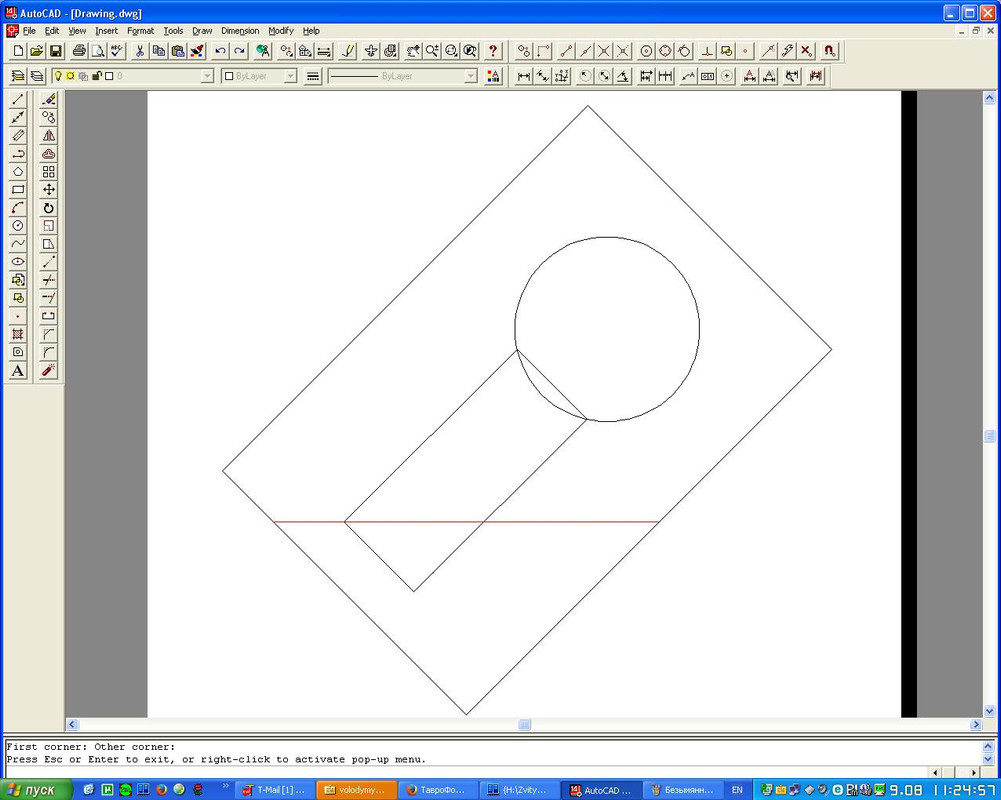This screenshot has height=800, width=1001.
Task: Click the Print button
Action: click(79, 51)
